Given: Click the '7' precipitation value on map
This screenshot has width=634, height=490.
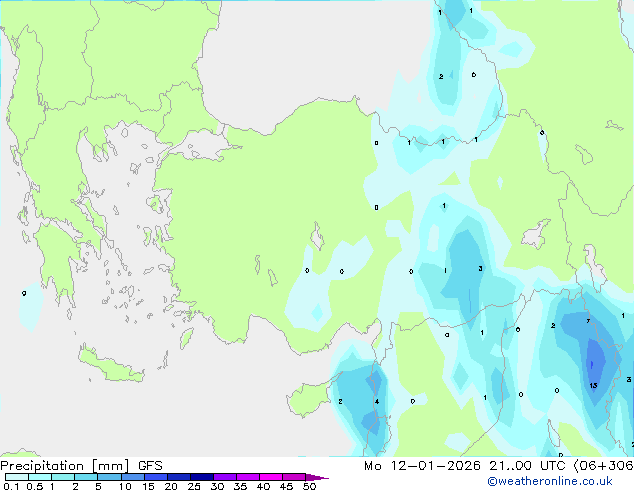Looking at the screenshot, I should click(x=588, y=321).
